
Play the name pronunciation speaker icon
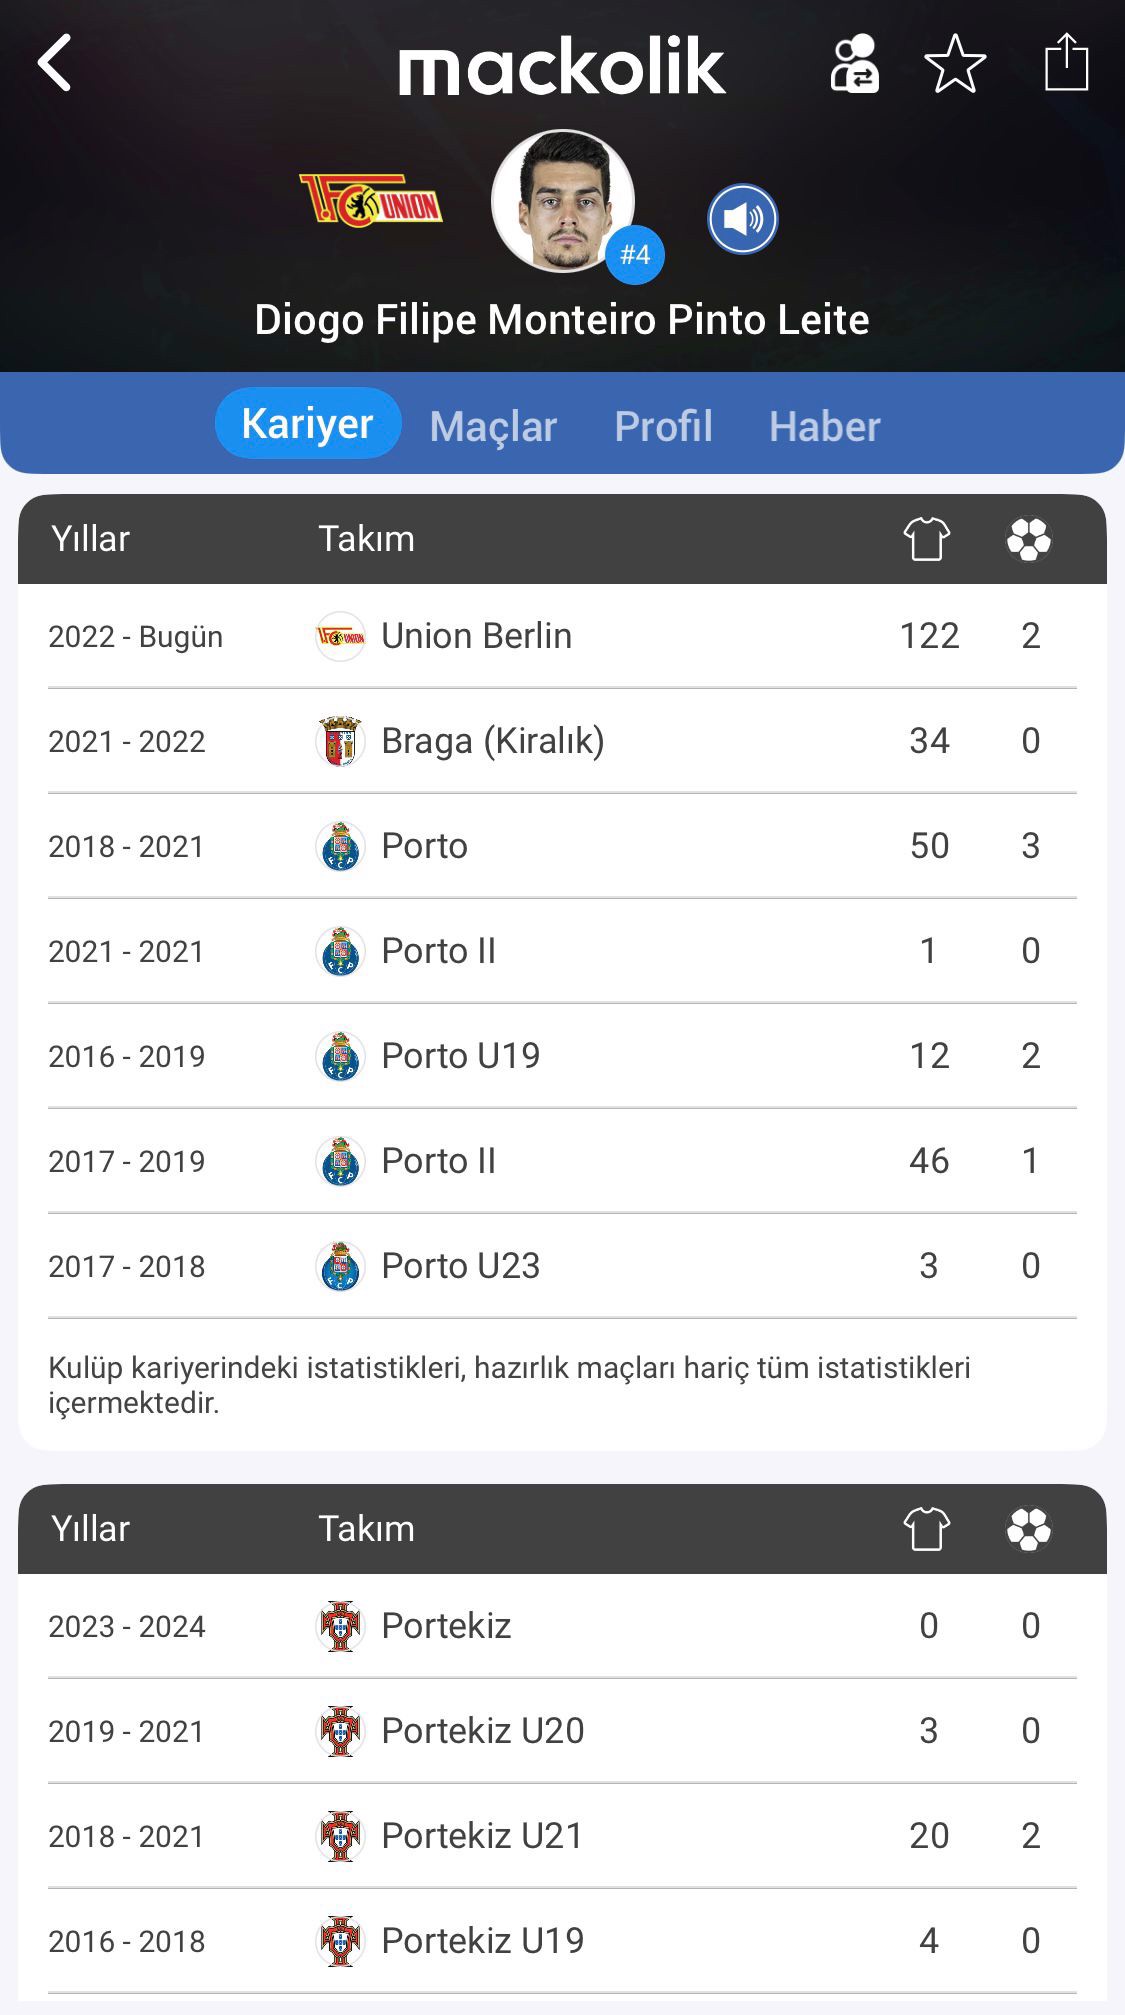[x=742, y=219]
